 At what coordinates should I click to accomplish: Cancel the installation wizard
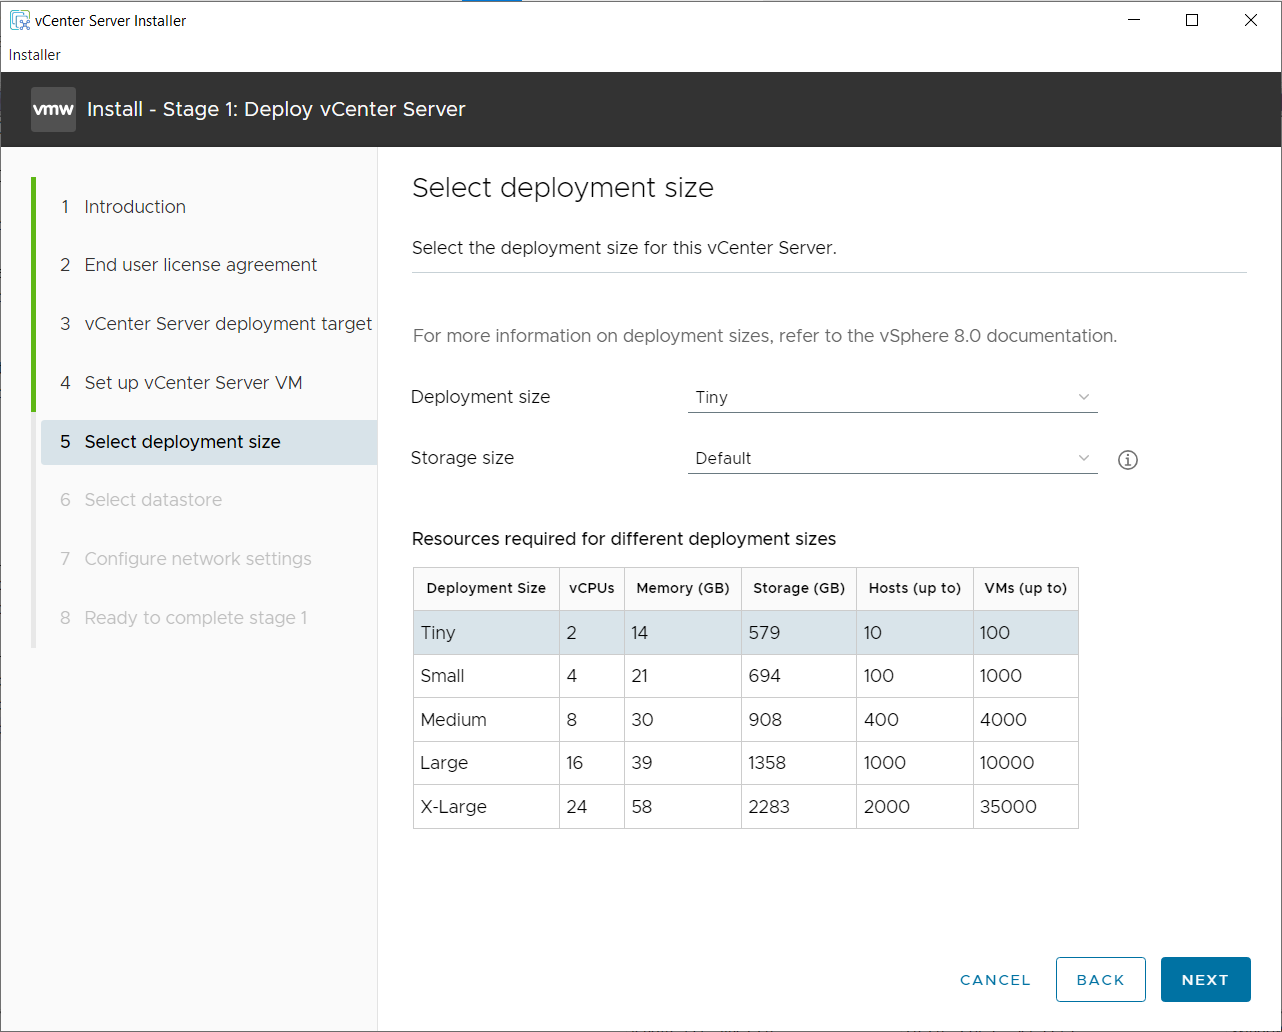tap(995, 980)
